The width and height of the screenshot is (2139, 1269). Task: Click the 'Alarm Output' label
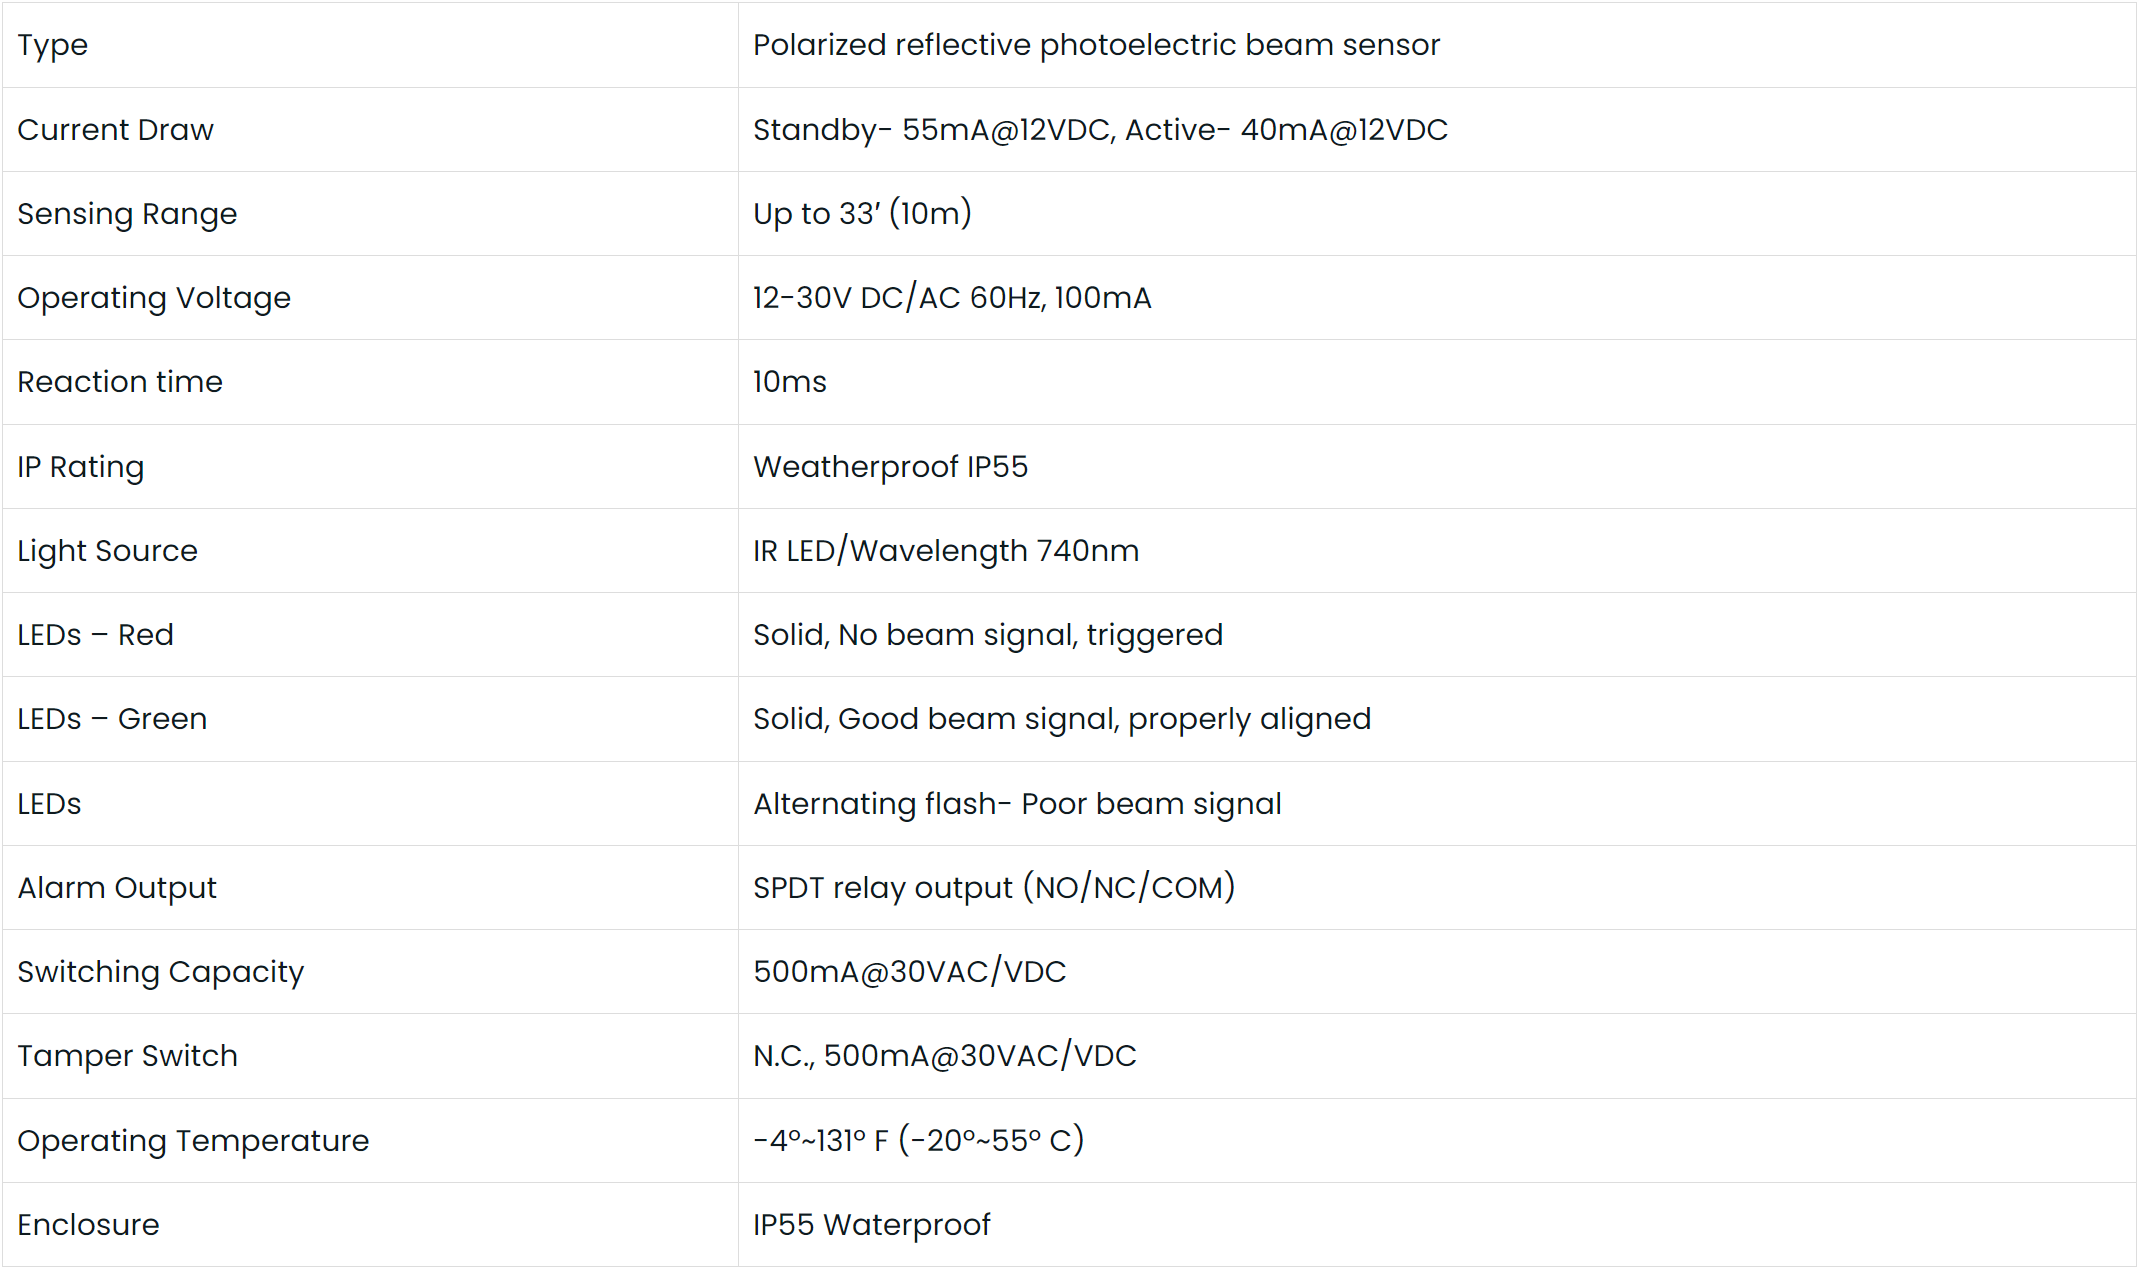click(x=117, y=888)
